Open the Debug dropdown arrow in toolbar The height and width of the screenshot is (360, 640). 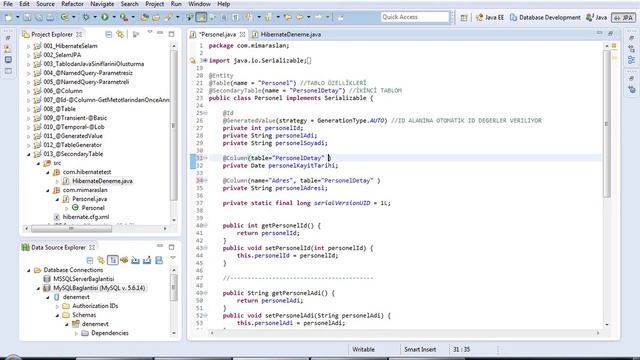[95, 17]
